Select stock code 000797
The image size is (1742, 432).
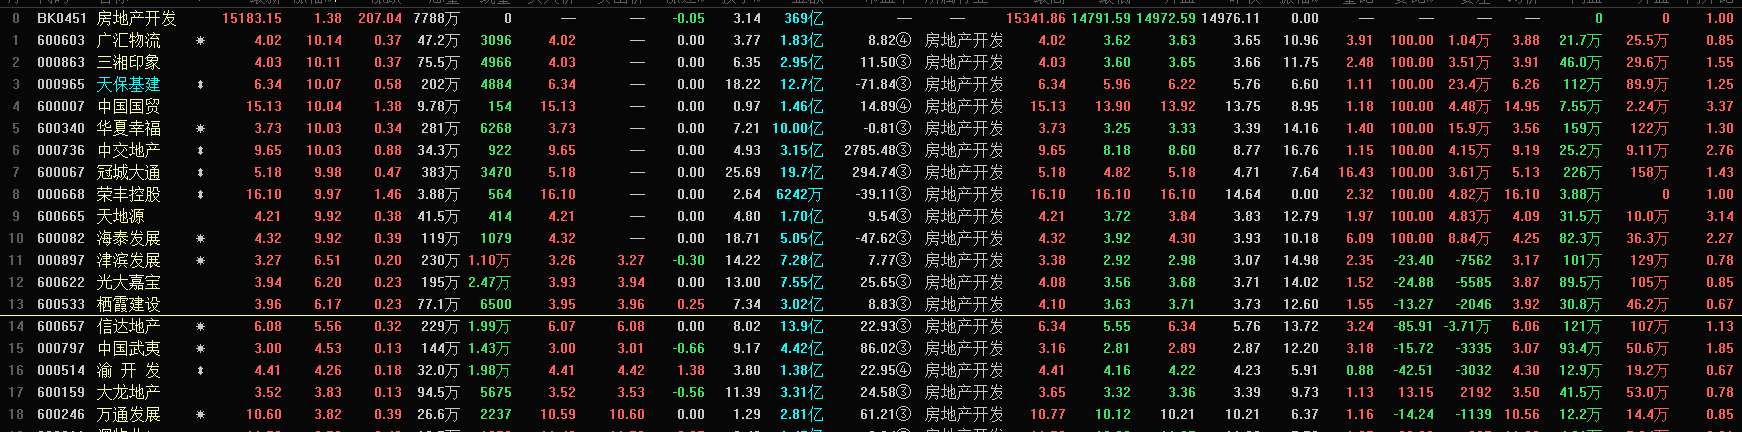61,349
